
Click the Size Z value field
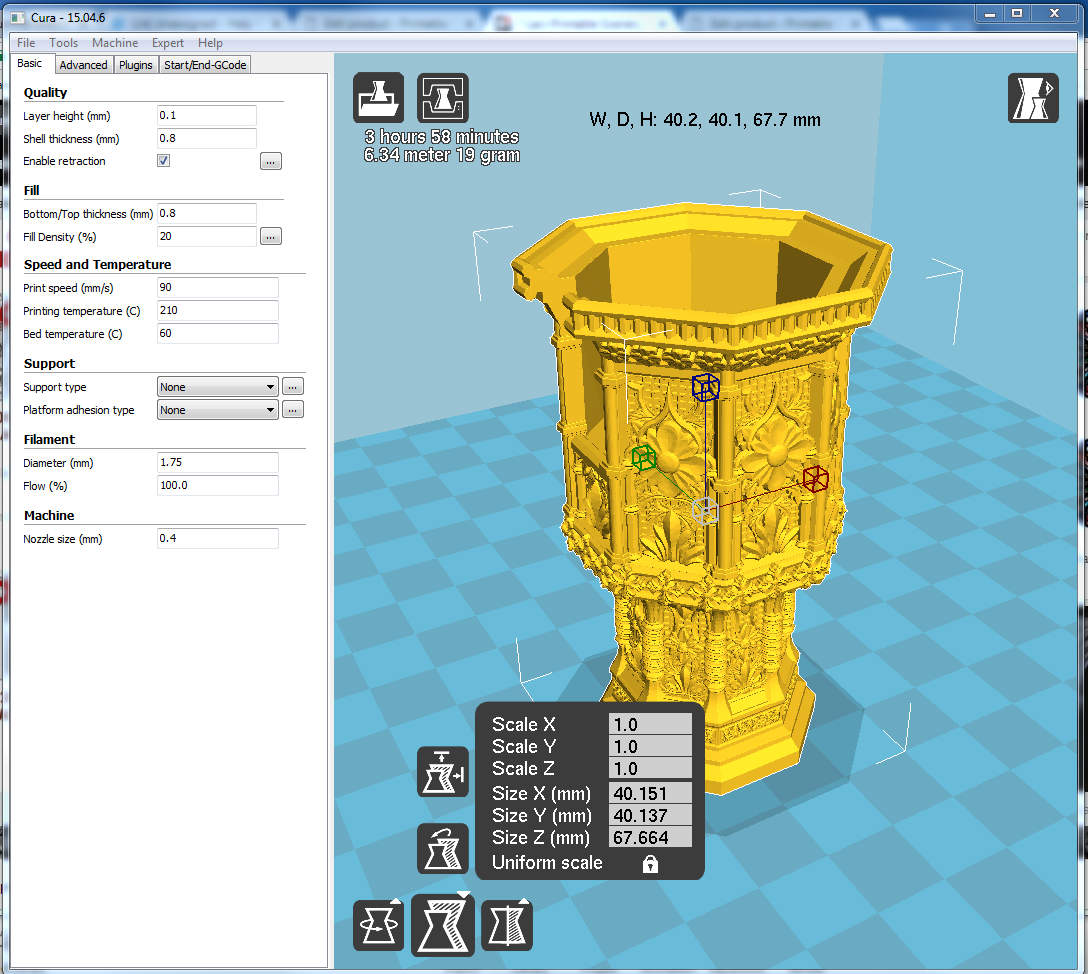point(650,838)
